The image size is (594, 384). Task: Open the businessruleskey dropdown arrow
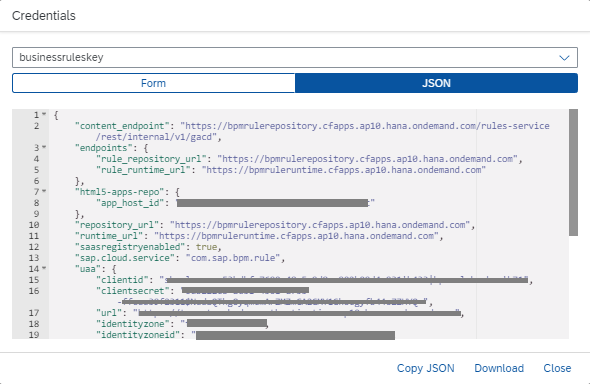(x=564, y=58)
